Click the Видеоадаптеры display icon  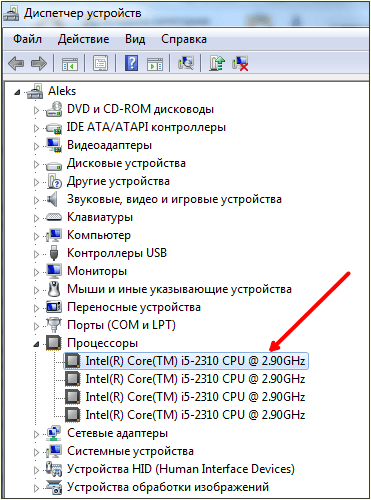(x=54, y=145)
